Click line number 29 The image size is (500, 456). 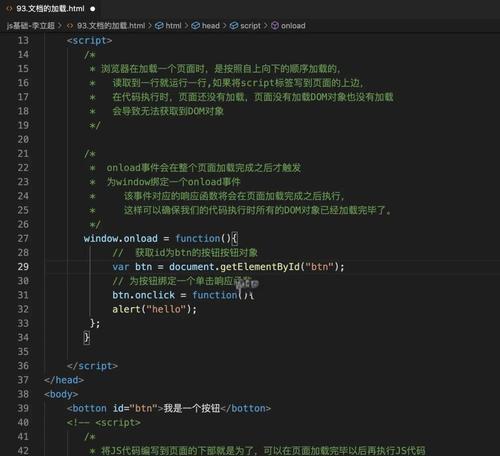(23, 267)
